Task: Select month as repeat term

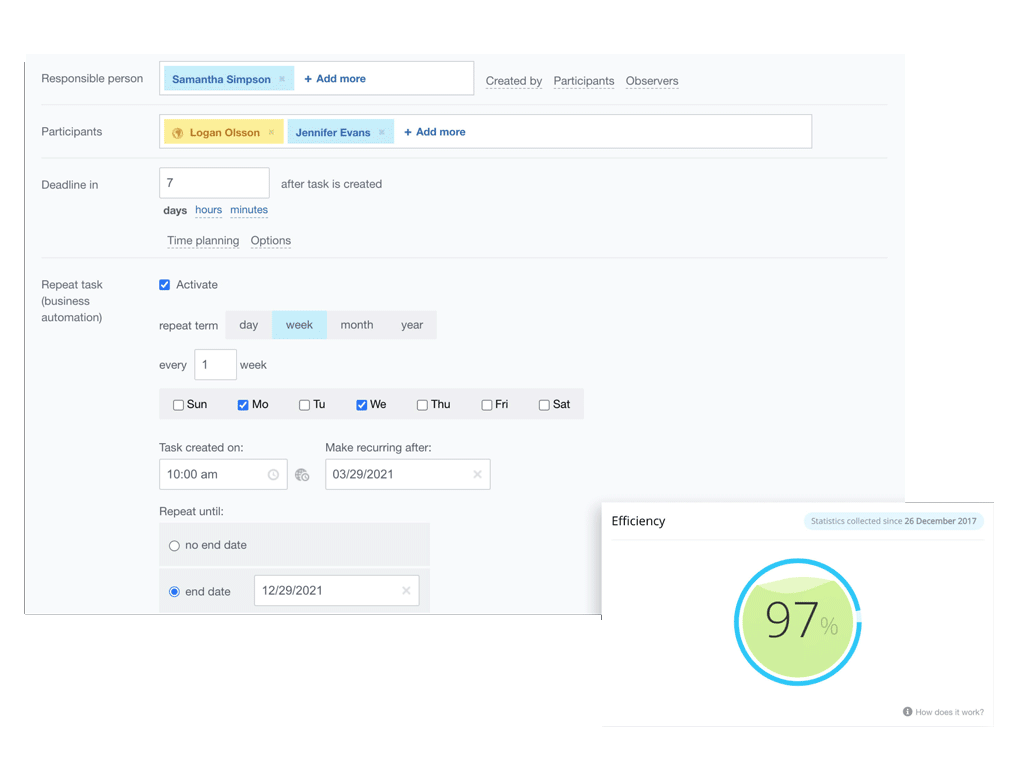Action: click(356, 325)
